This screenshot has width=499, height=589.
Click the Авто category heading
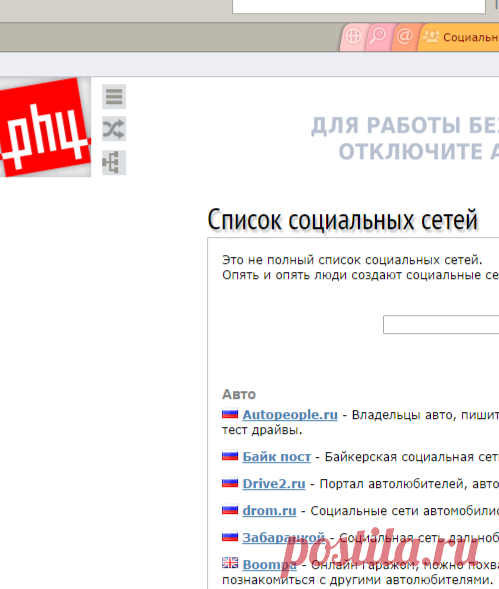pos(239,394)
